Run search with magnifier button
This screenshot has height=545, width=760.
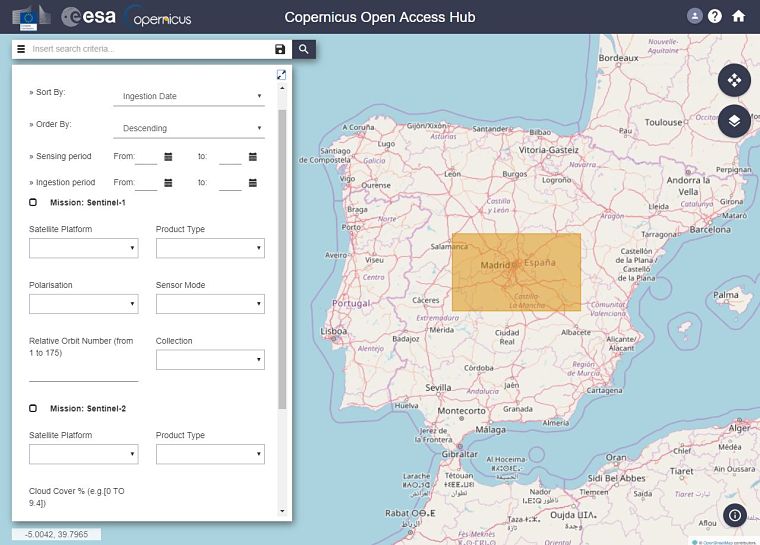[304, 49]
